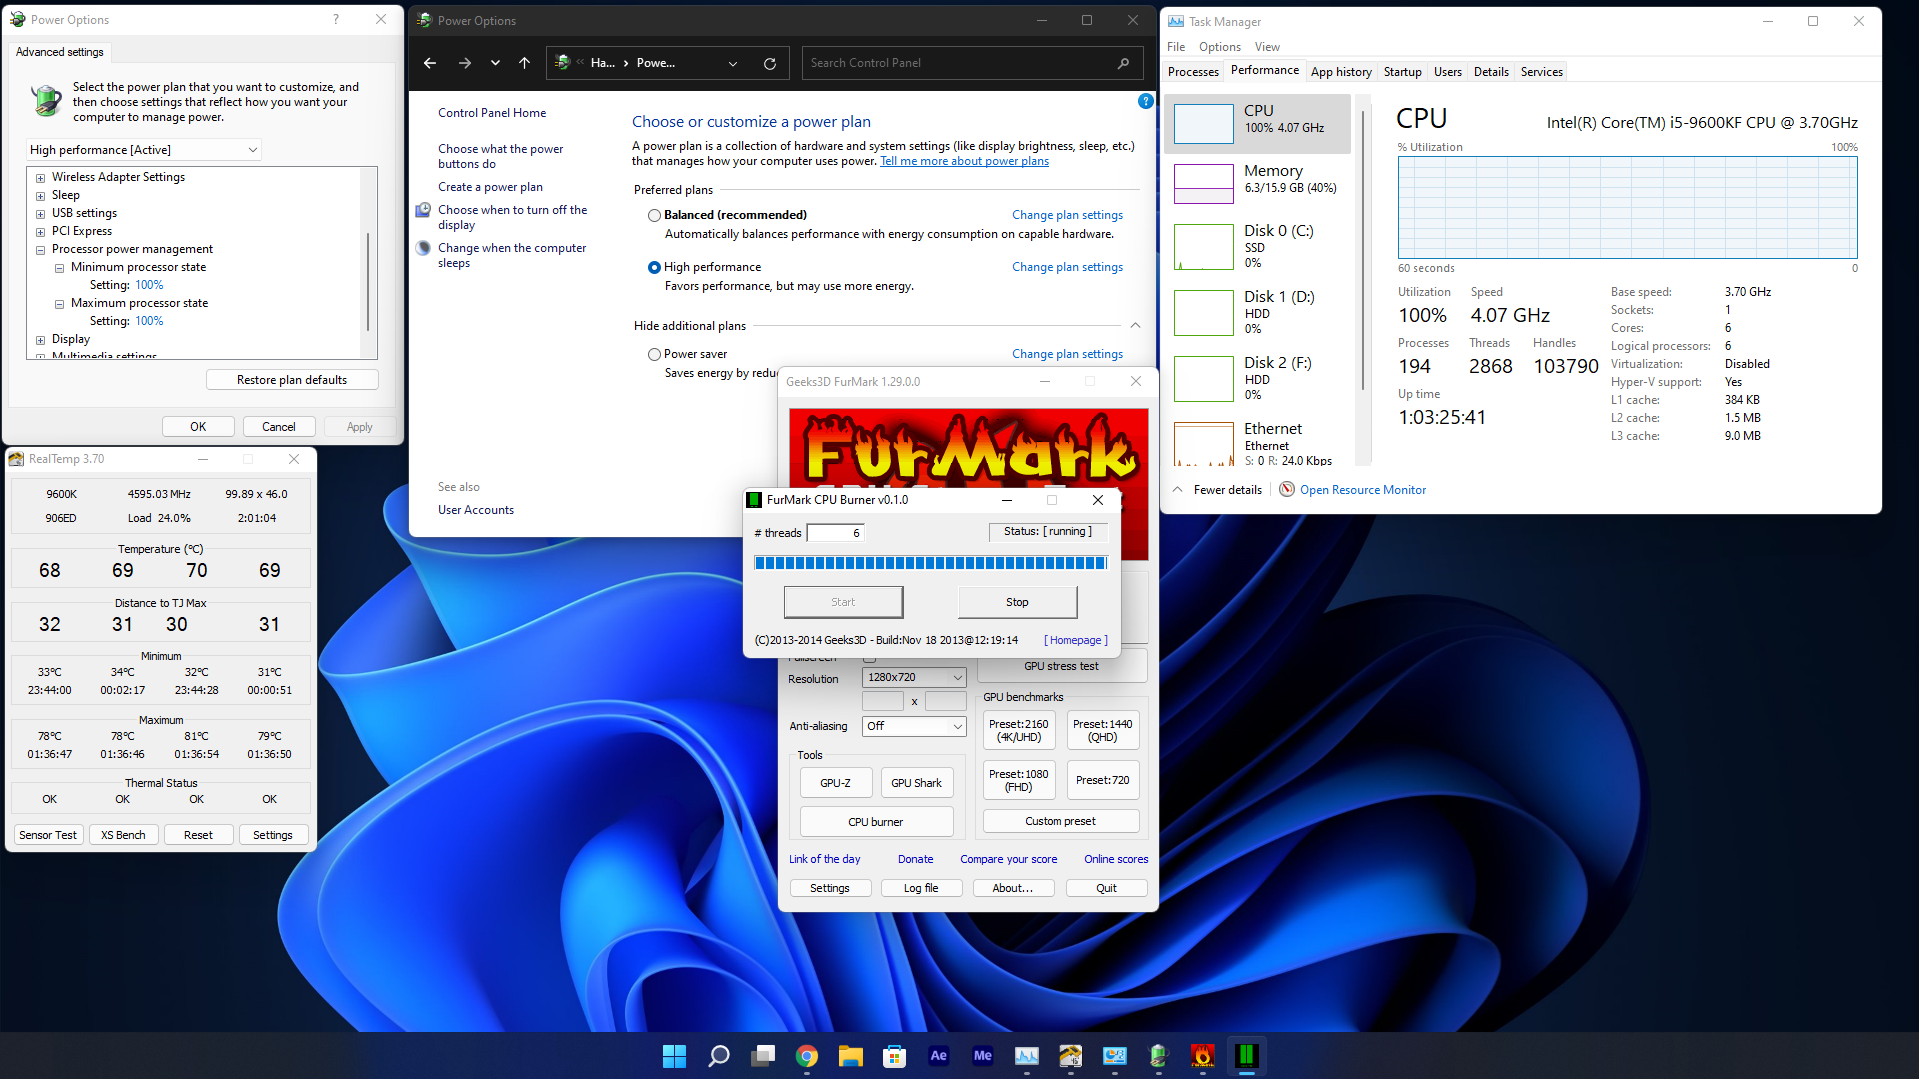Open FurMark Resolution dropdown 1280x720
The image size is (1919, 1079).
914,677
